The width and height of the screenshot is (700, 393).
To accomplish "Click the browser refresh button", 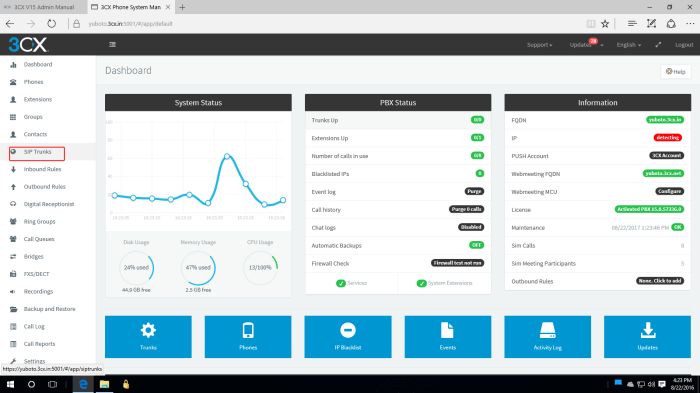I will pos(52,24).
